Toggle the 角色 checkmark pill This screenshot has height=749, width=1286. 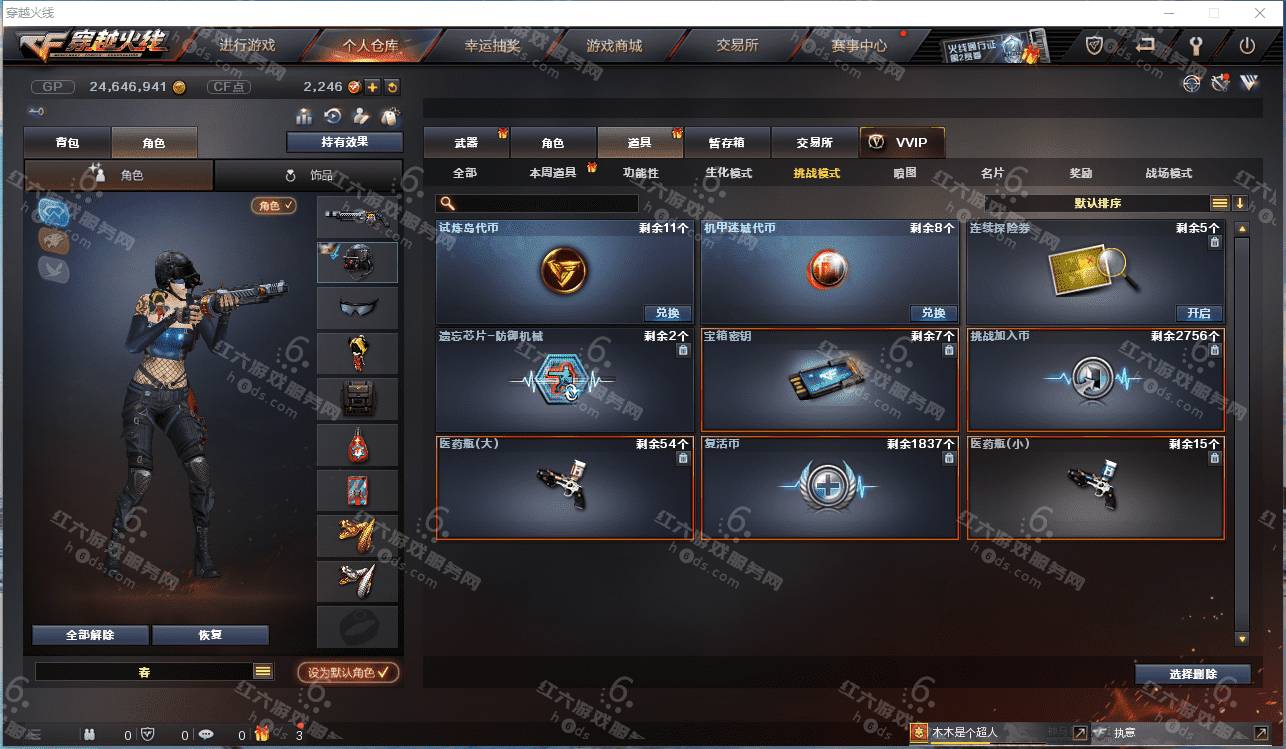(x=274, y=205)
